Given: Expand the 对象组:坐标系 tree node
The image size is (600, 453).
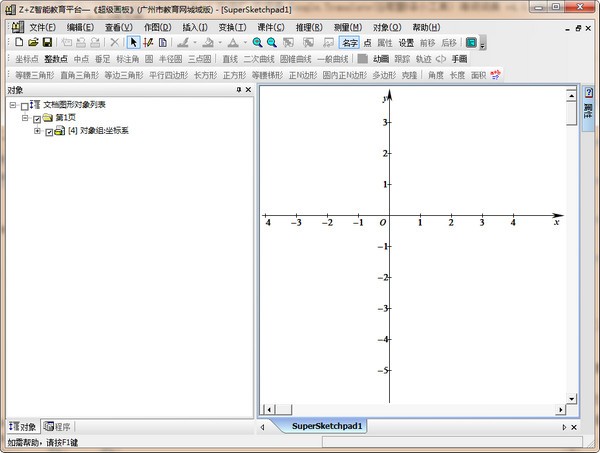Looking at the screenshot, I should [37, 131].
